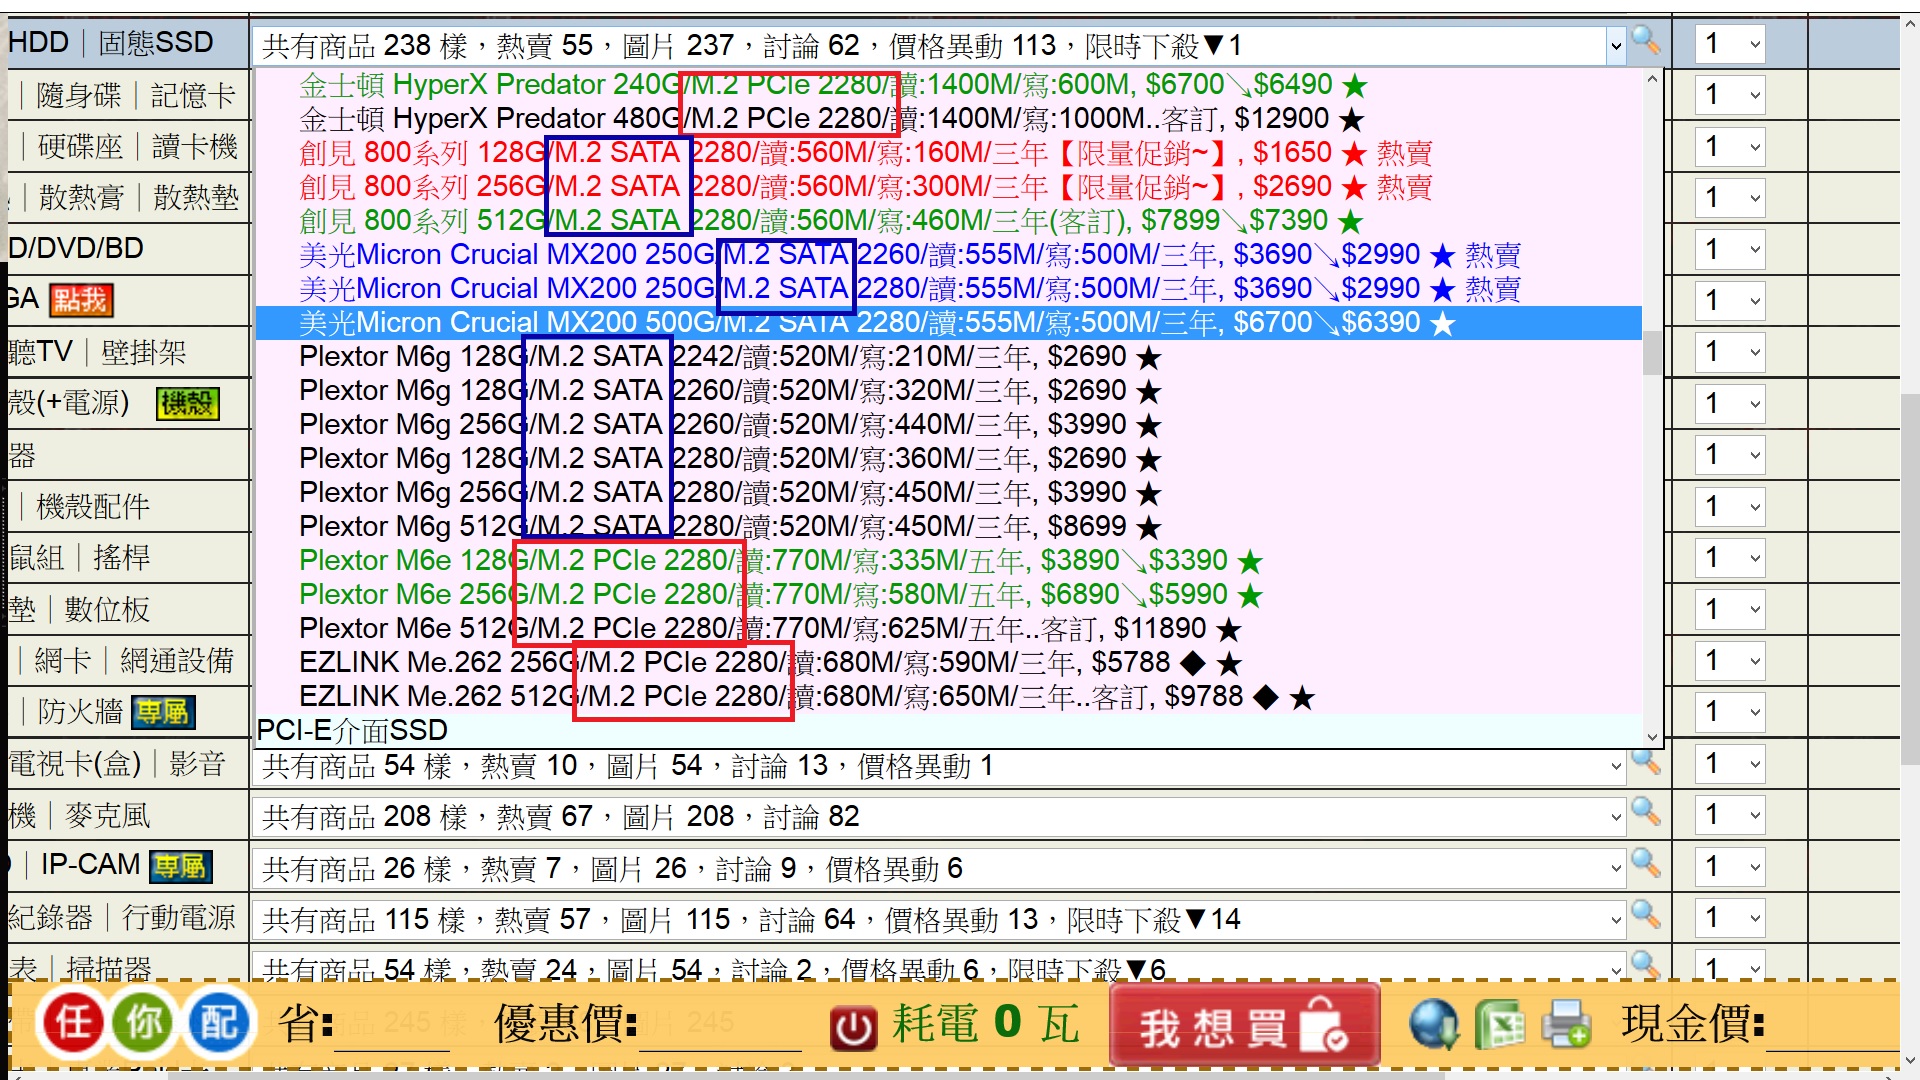Open quantity dropdown on 聽TV｜壁掛架 row
The image size is (1920, 1080).
[x=1730, y=352]
